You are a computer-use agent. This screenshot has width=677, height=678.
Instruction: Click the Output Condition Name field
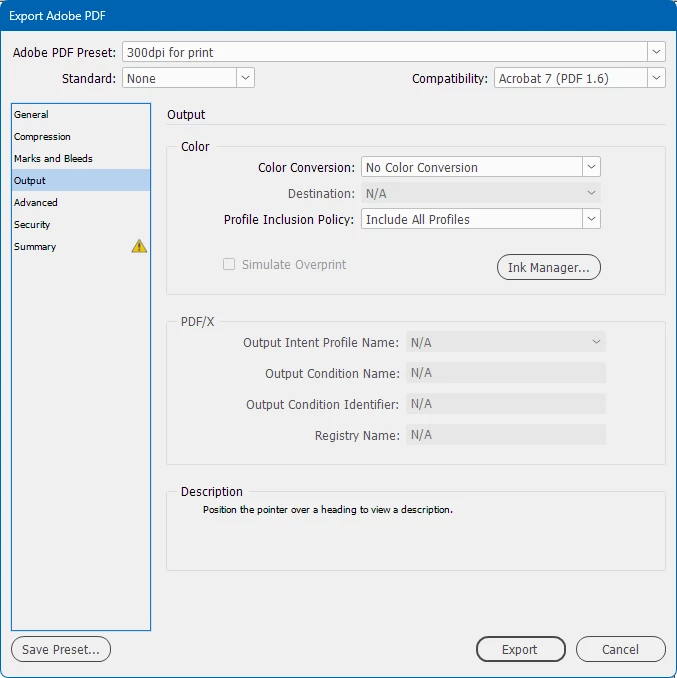click(505, 373)
